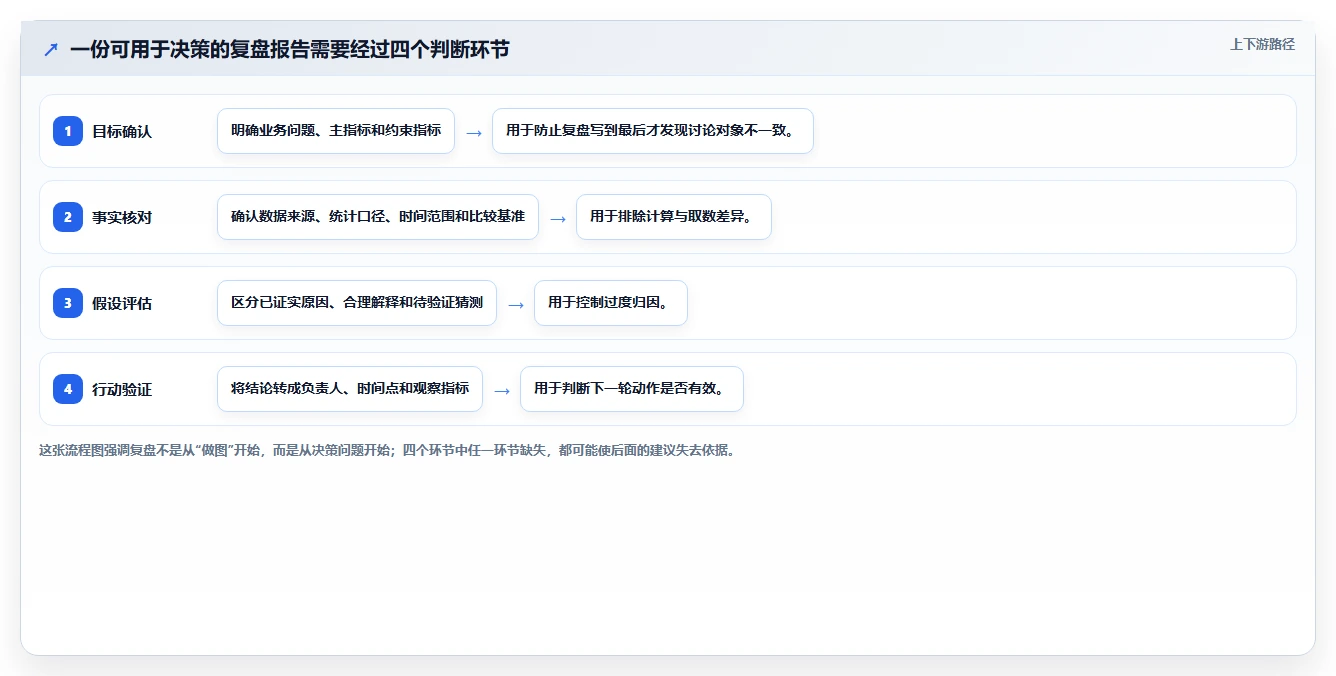Select the 事实核对 step label
Image resolution: width=1336 pixels, height=676 pixels.
tap(122, 217)
